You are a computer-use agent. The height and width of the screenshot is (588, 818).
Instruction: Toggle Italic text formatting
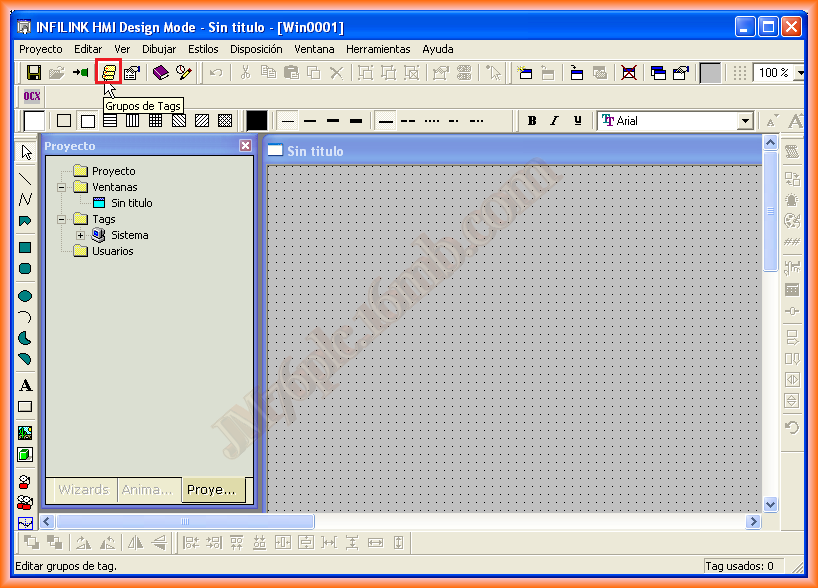(554, 121)
